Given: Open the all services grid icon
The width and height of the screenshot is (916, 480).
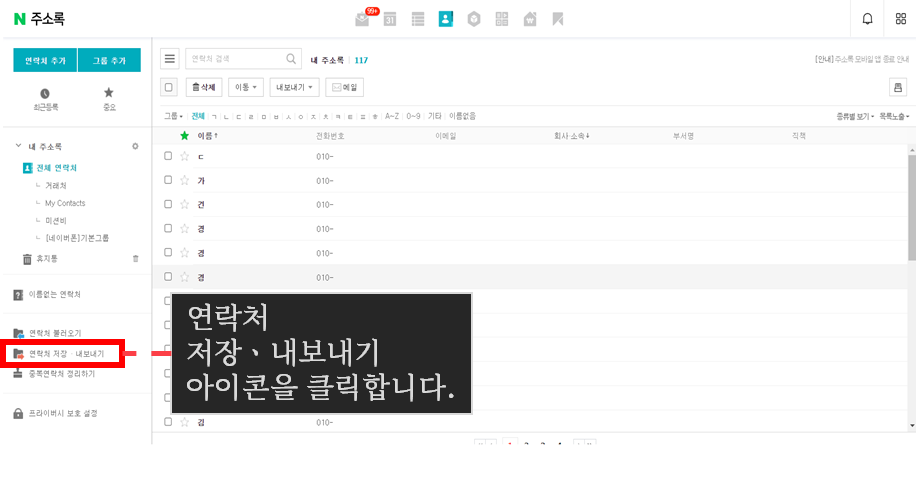Looking at the screenshot, I should point(901,19).
